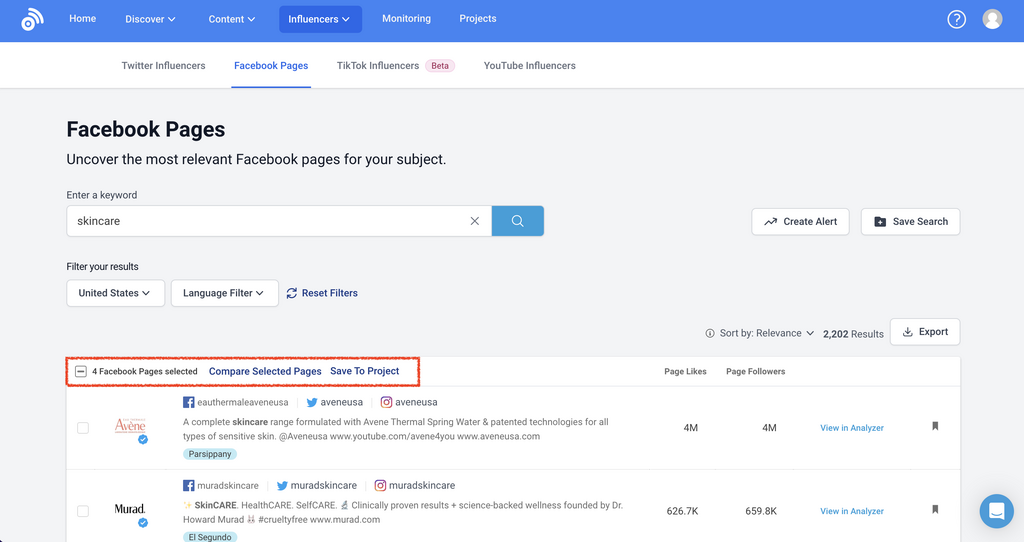
Task: Clear the keyword with the X icon
Action: pos(475,221)
